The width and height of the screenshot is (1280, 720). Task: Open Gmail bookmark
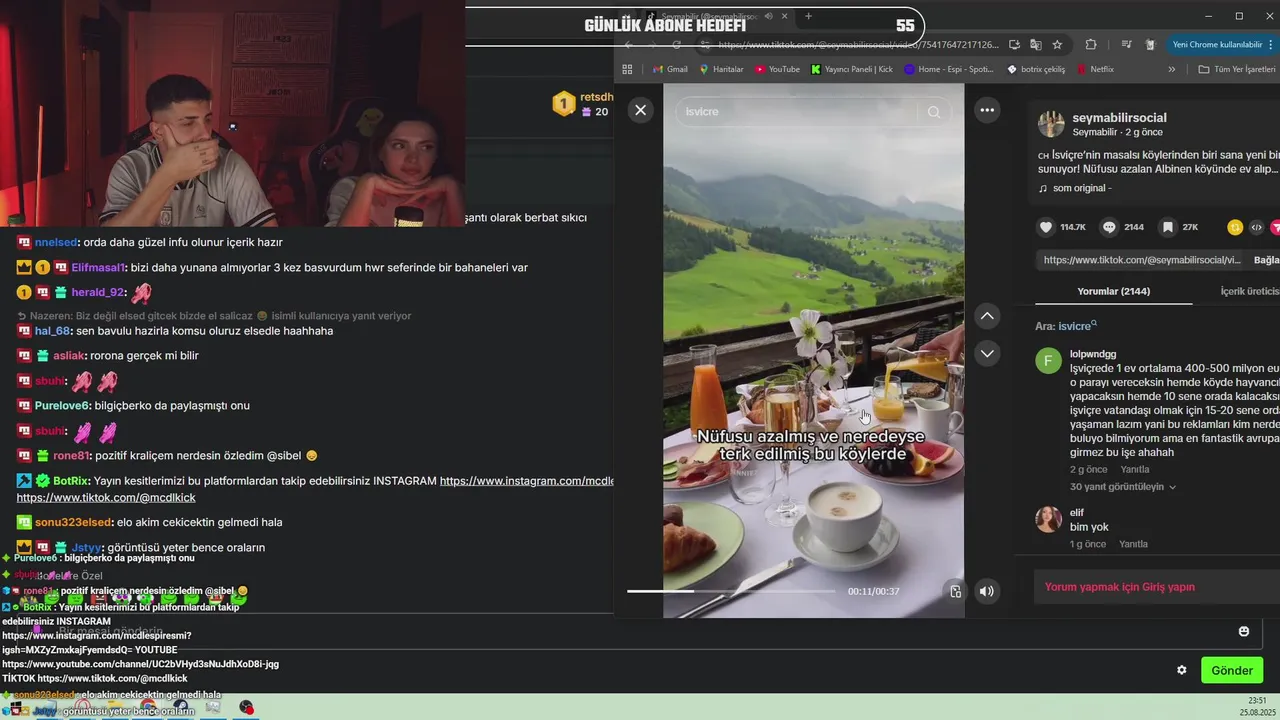pyautogui.click(x=669, y=69)
